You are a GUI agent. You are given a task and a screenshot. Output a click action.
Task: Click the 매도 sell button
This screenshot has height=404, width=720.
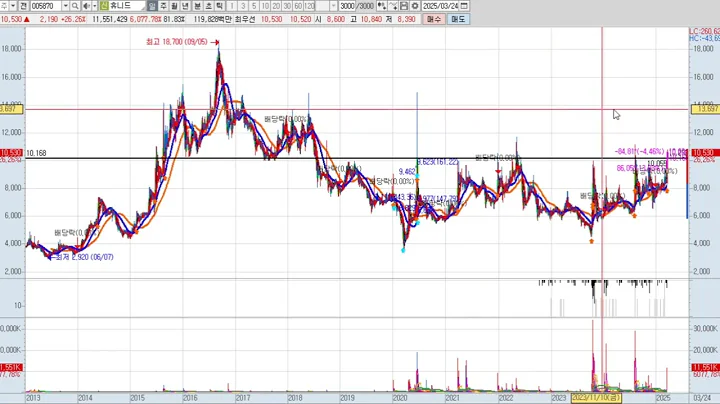(x=458, y=19)
